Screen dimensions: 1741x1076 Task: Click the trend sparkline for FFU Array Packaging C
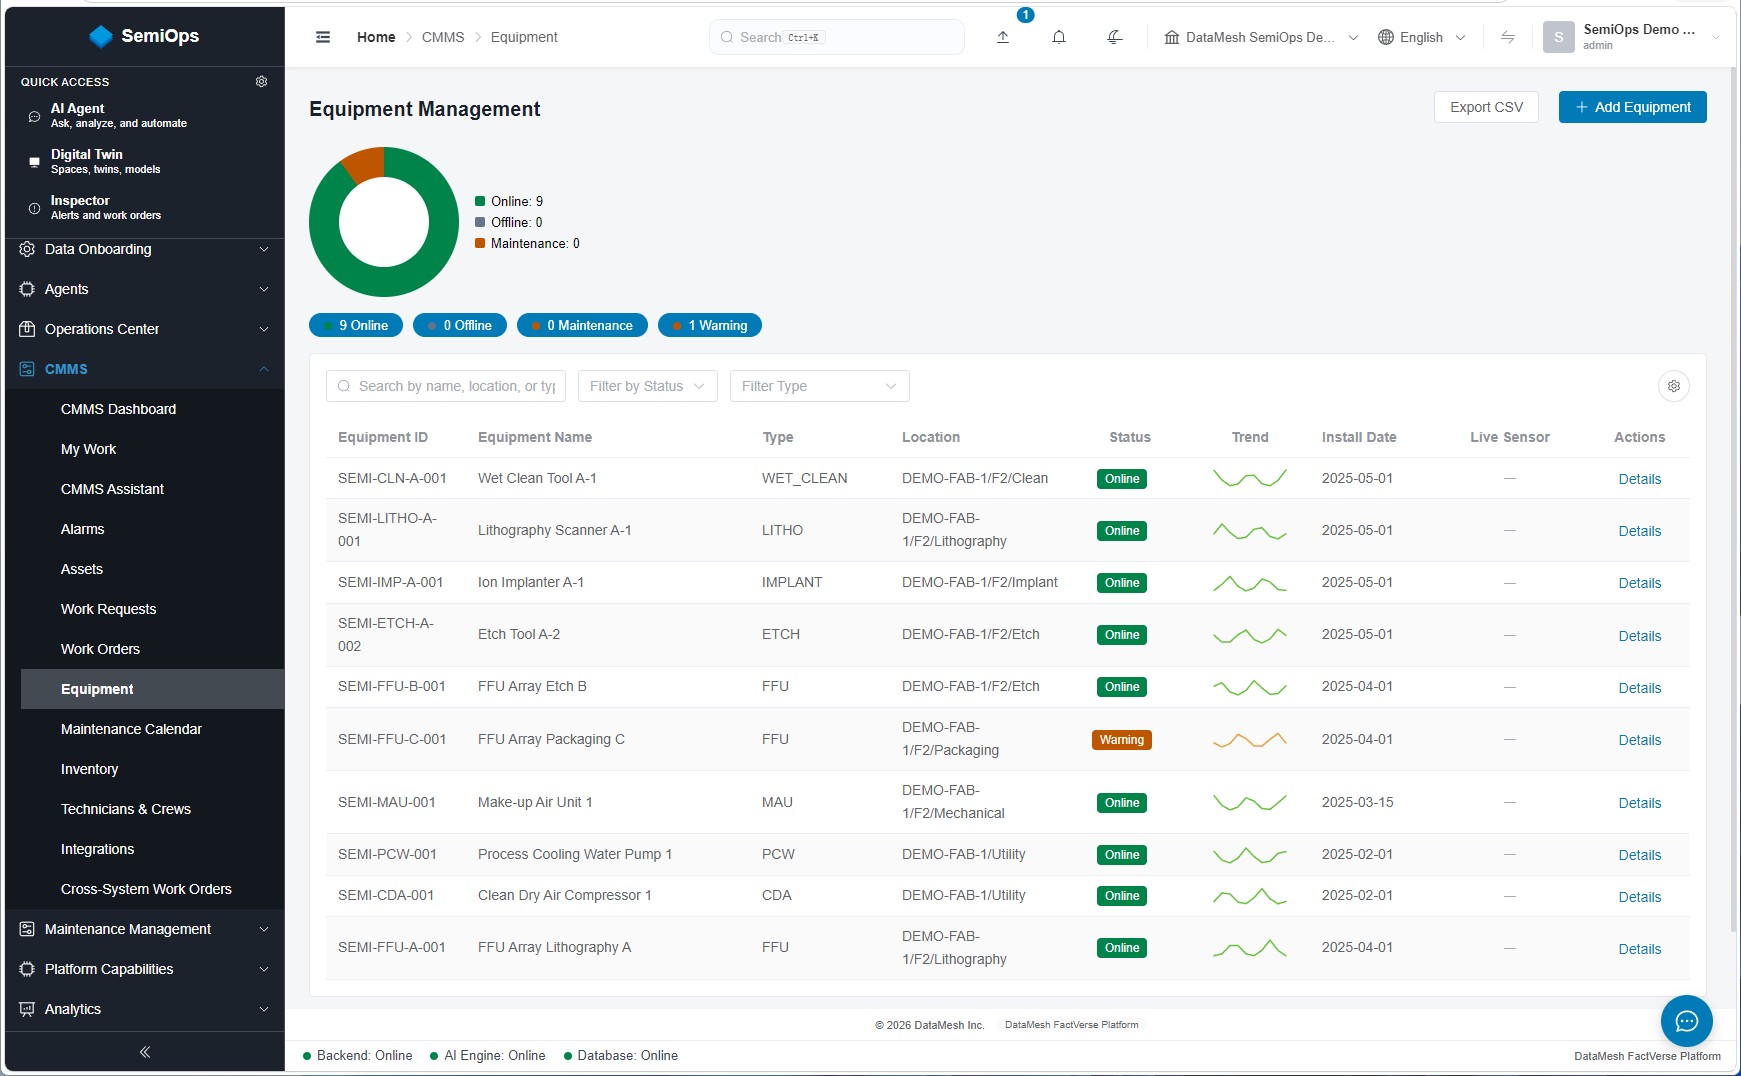(1249, 740)
